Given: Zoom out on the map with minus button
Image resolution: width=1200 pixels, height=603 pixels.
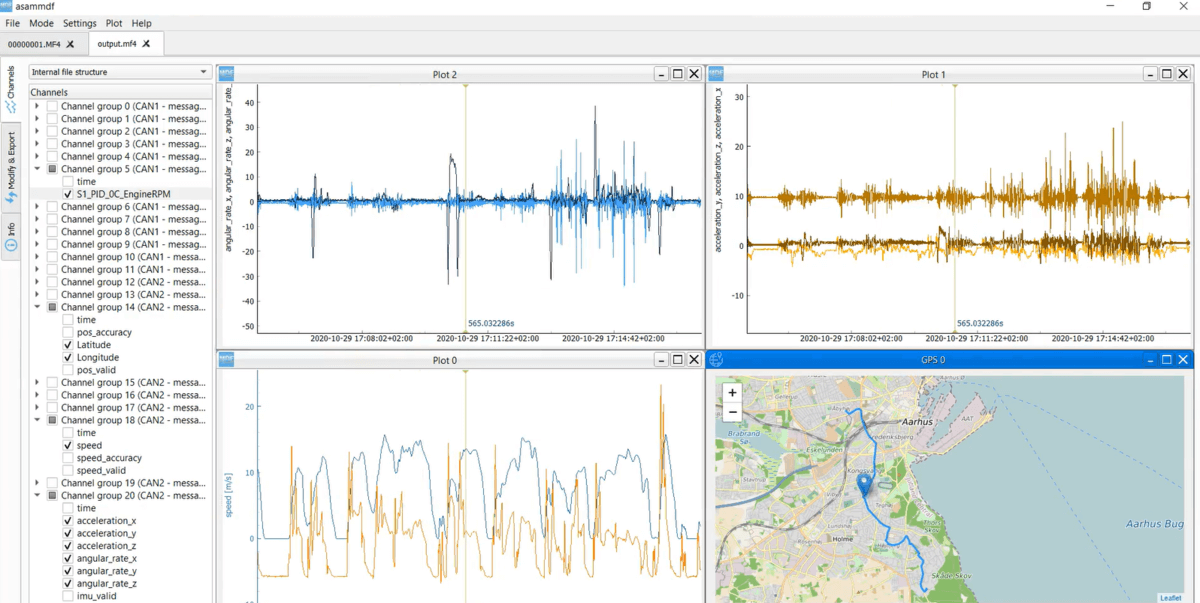Looking at the screenshot, I should (x=732, y=412).
